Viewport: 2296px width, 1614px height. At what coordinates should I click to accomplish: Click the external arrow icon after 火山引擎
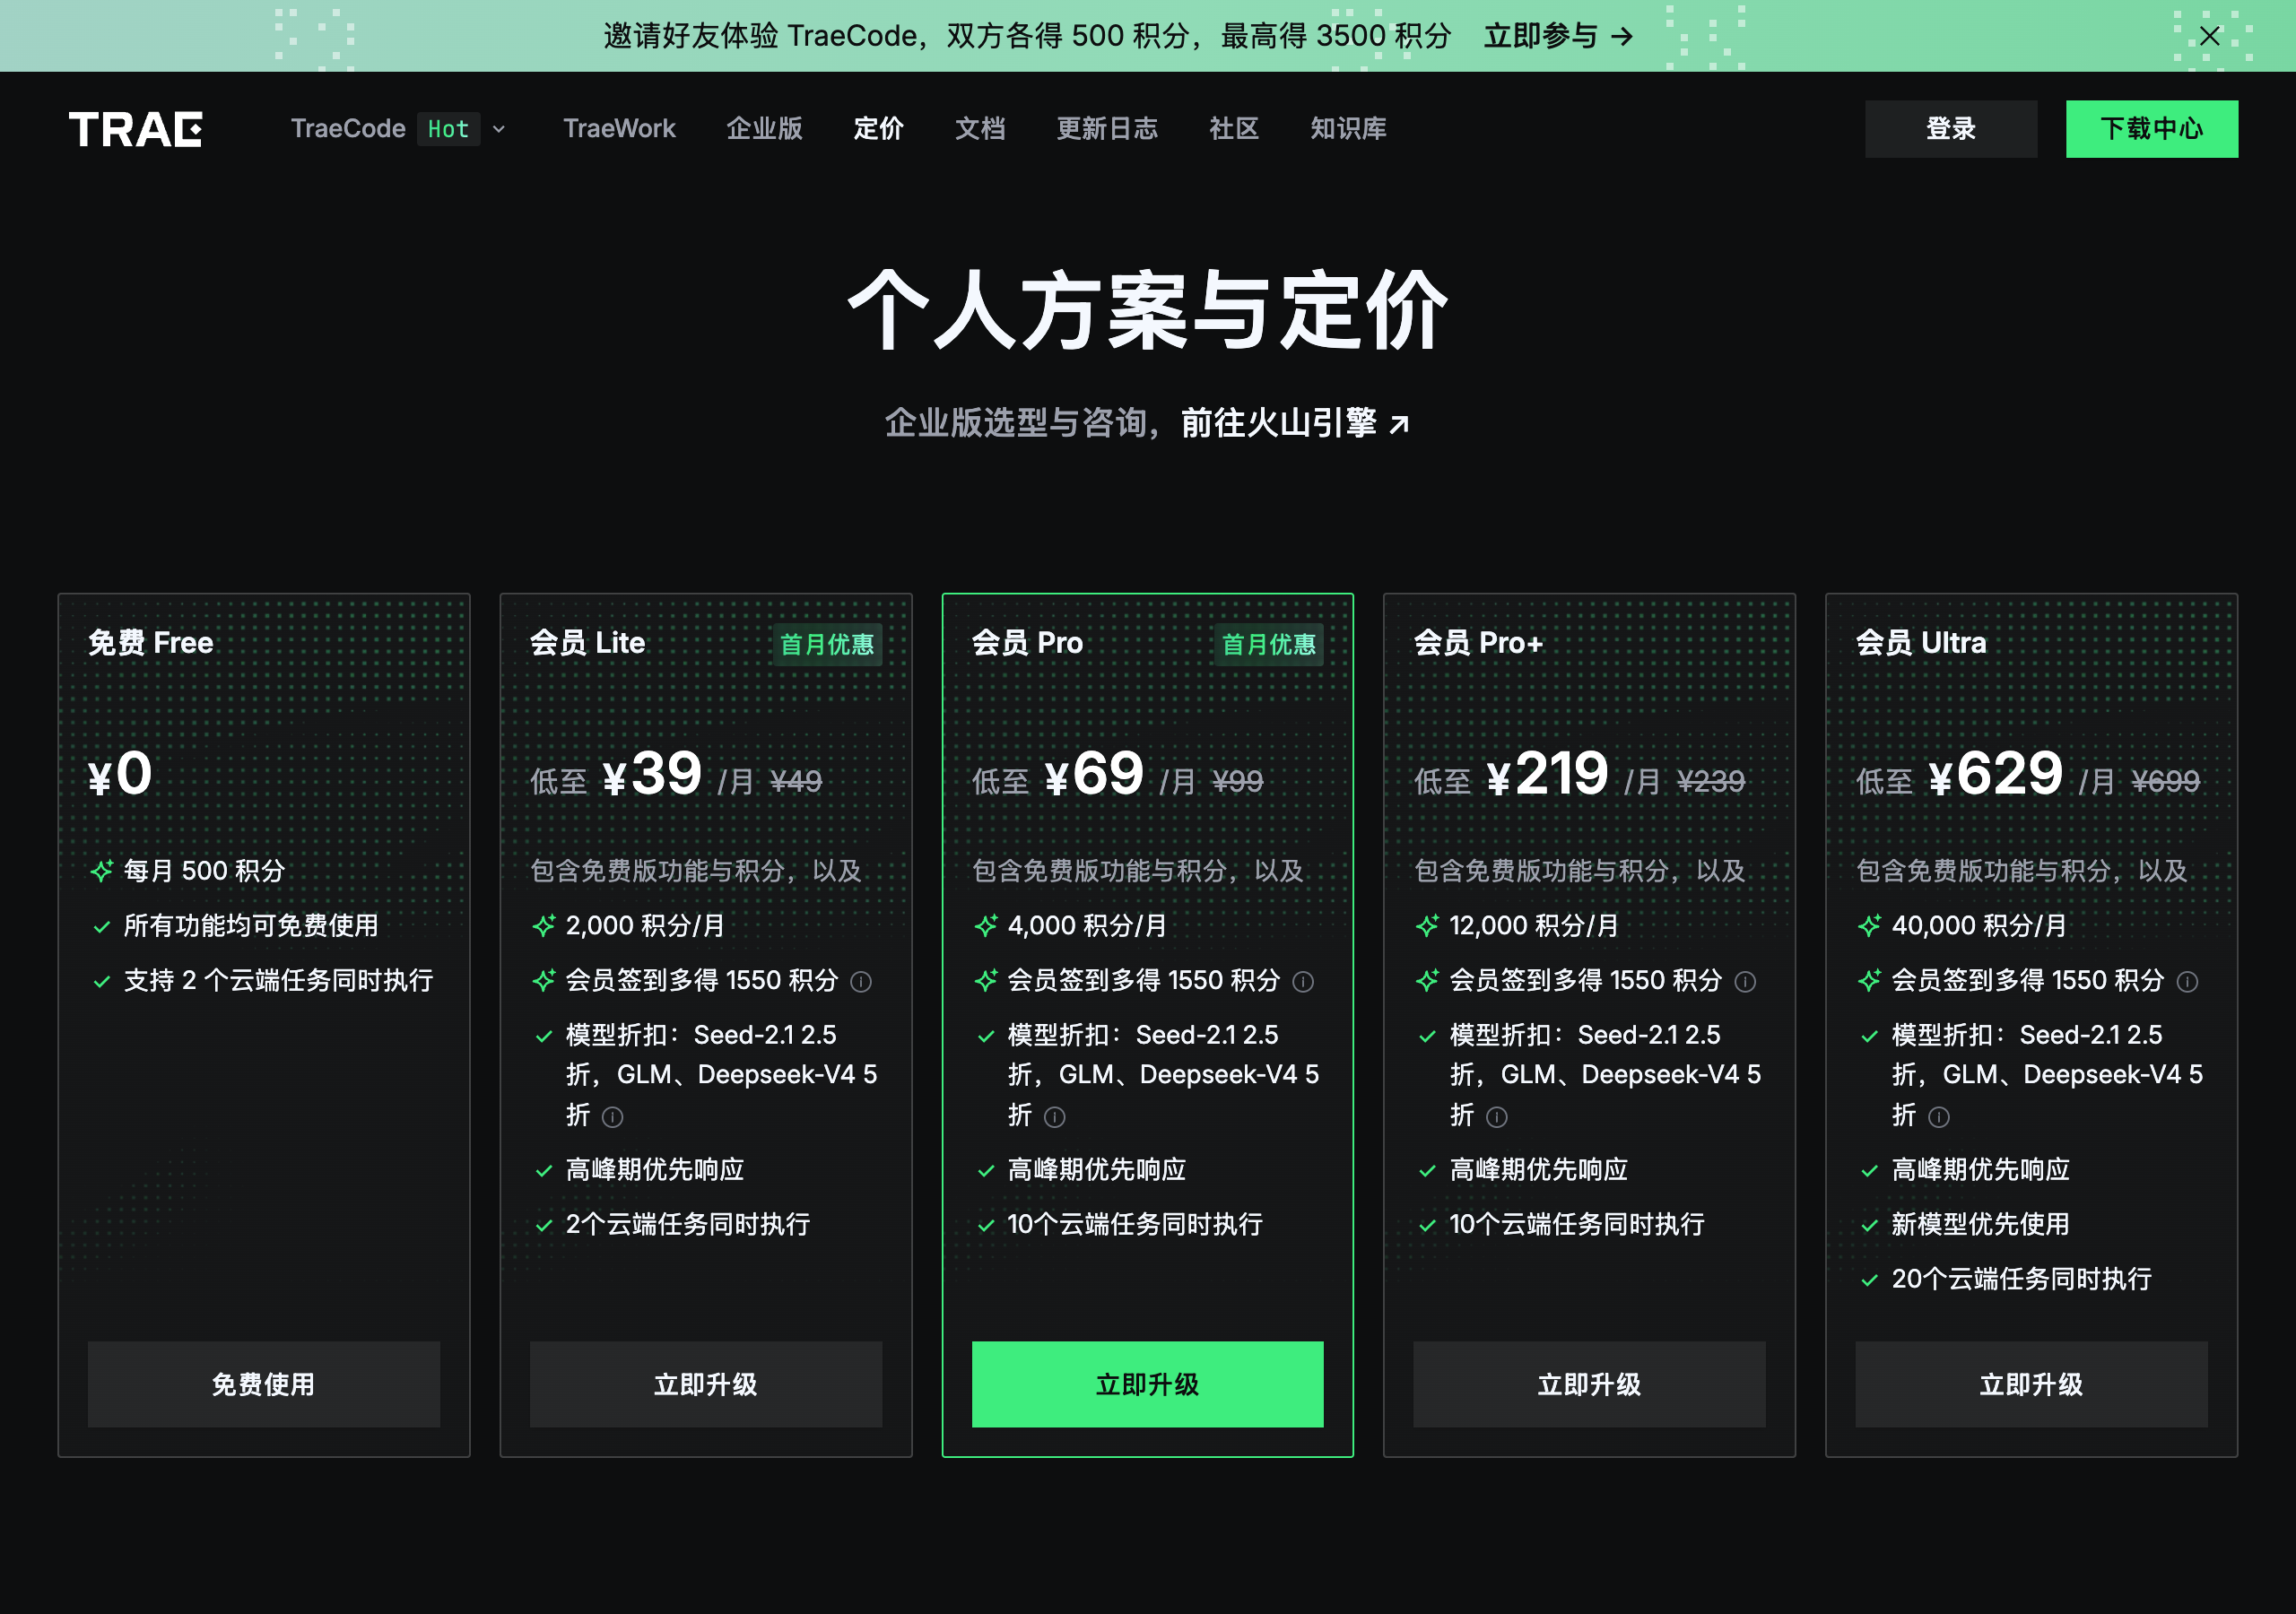tap(1399, 425)
